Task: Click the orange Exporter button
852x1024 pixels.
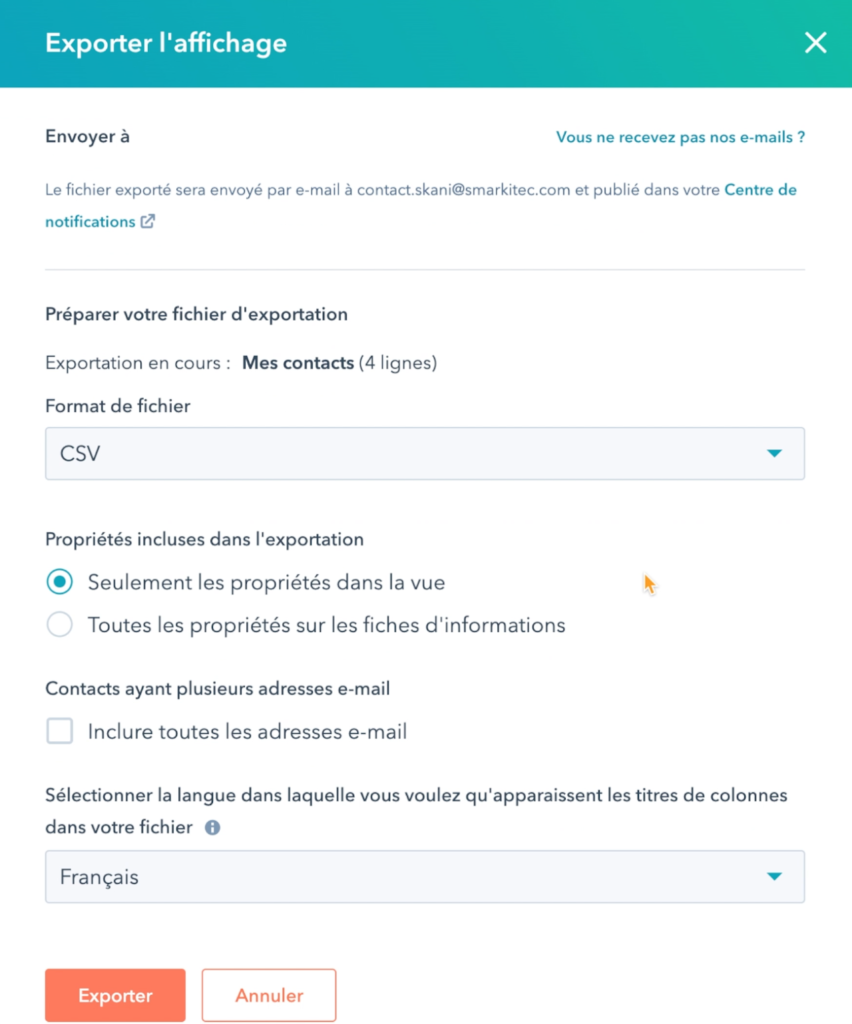Action: 116,995
